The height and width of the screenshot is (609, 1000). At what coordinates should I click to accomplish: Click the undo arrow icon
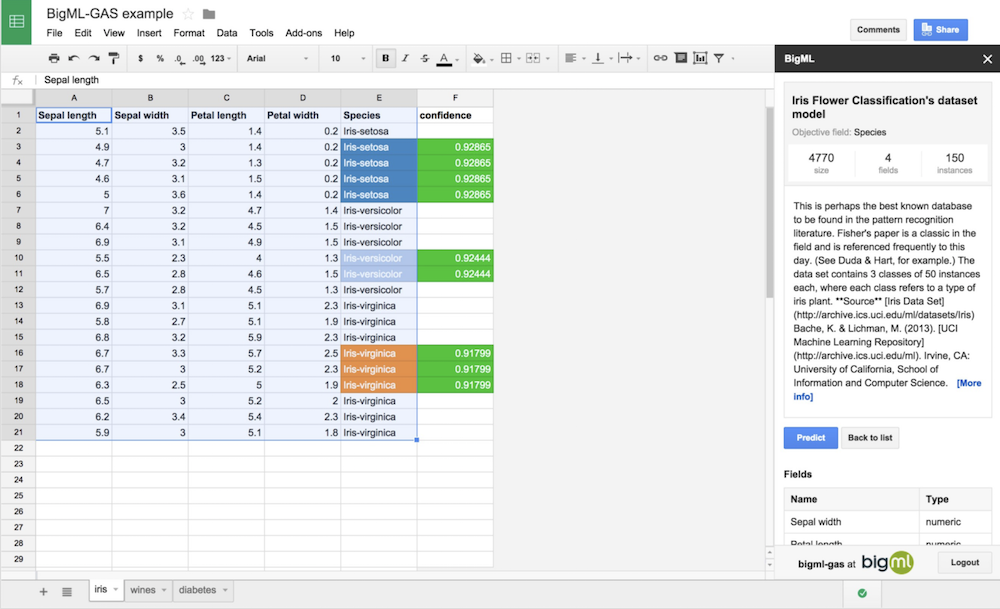pyautogui.click(x=74, y=59)
